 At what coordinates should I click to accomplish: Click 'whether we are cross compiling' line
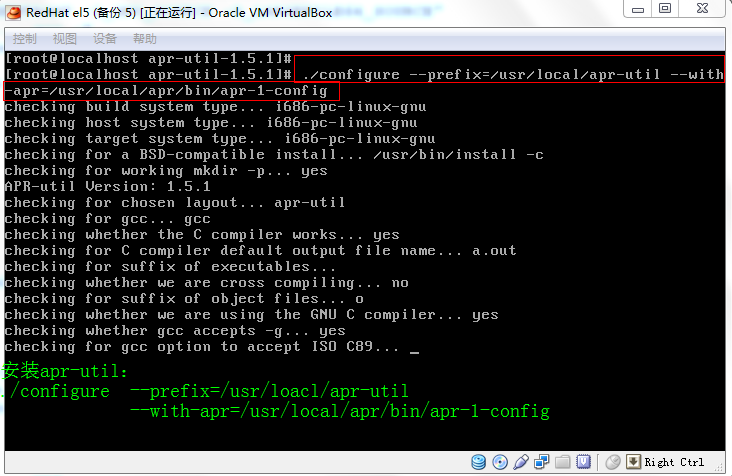click(x=206, y=283)
